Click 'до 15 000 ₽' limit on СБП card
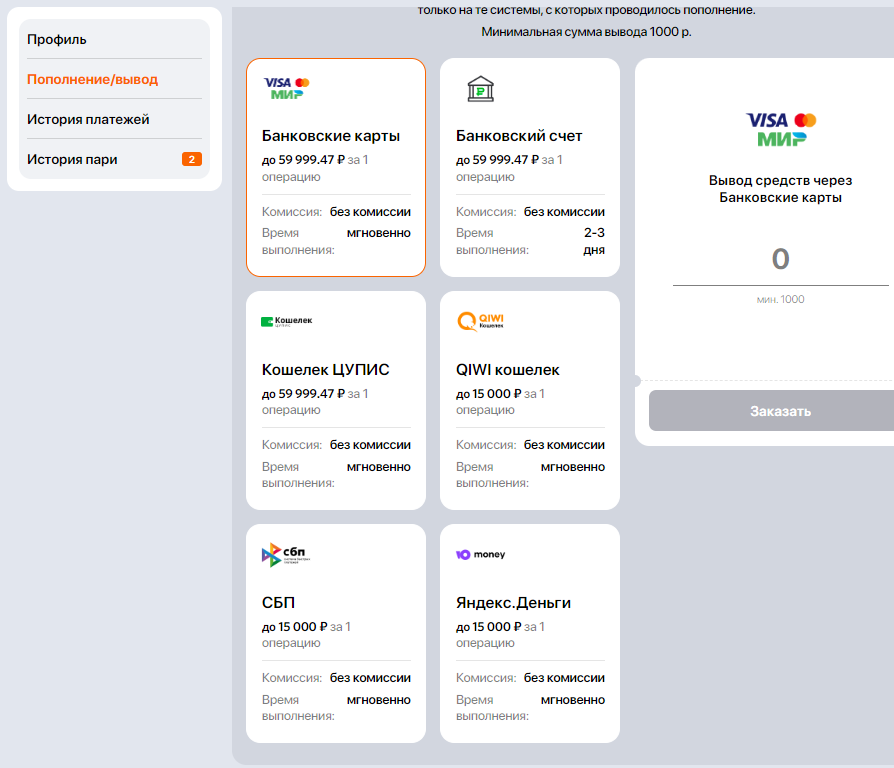 point(295,627)
